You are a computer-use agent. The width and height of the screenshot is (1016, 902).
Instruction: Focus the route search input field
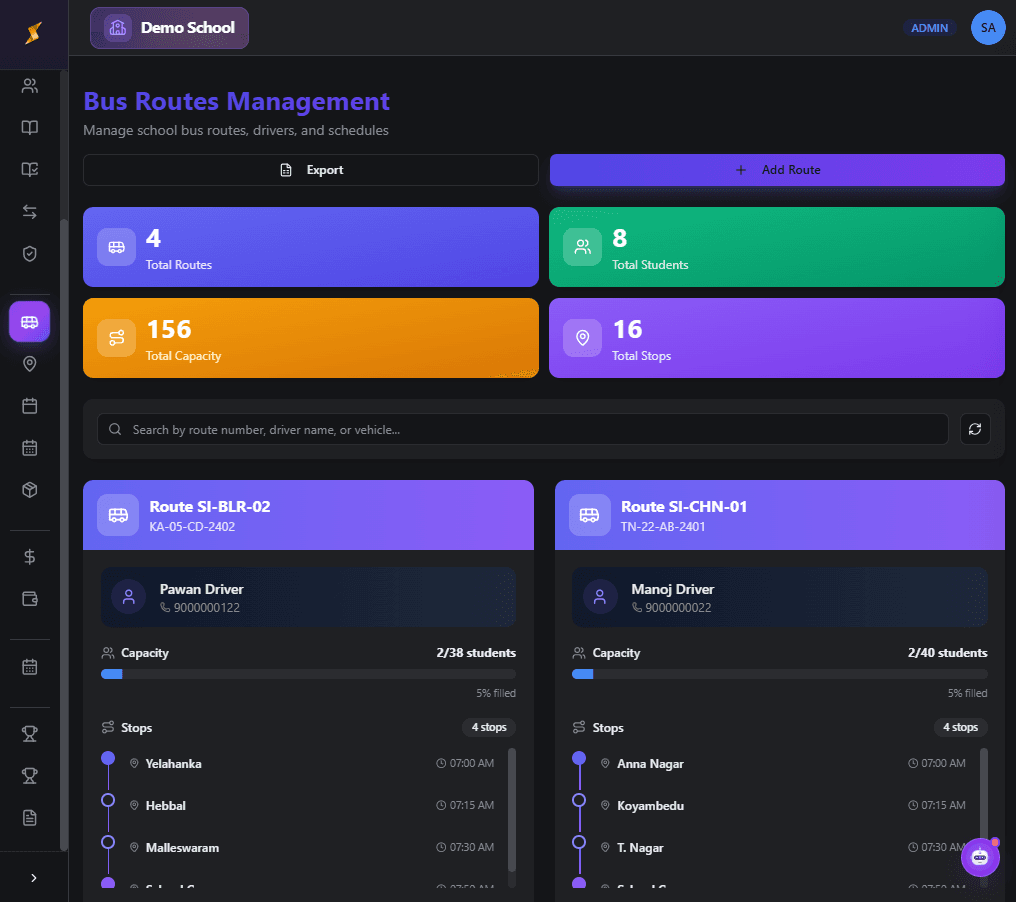pos(523,430)
